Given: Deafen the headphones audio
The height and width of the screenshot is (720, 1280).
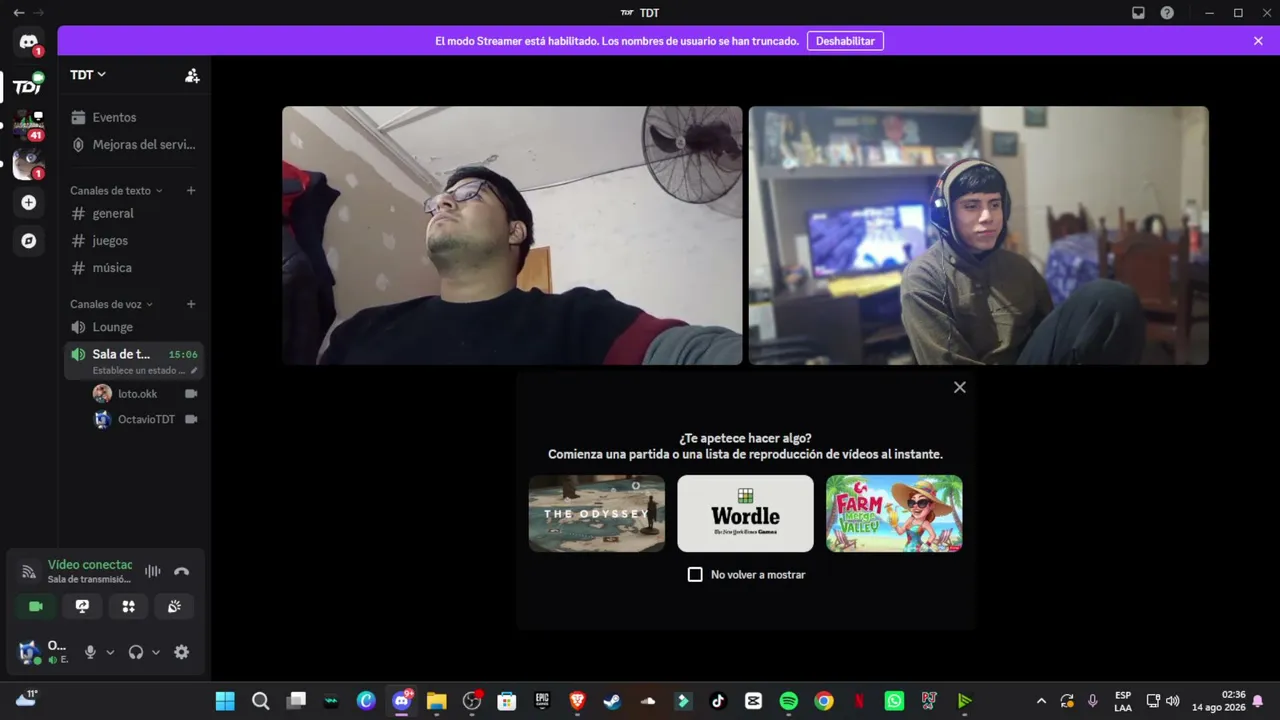Looking at the screenshot, I should [x=136, y=652].
